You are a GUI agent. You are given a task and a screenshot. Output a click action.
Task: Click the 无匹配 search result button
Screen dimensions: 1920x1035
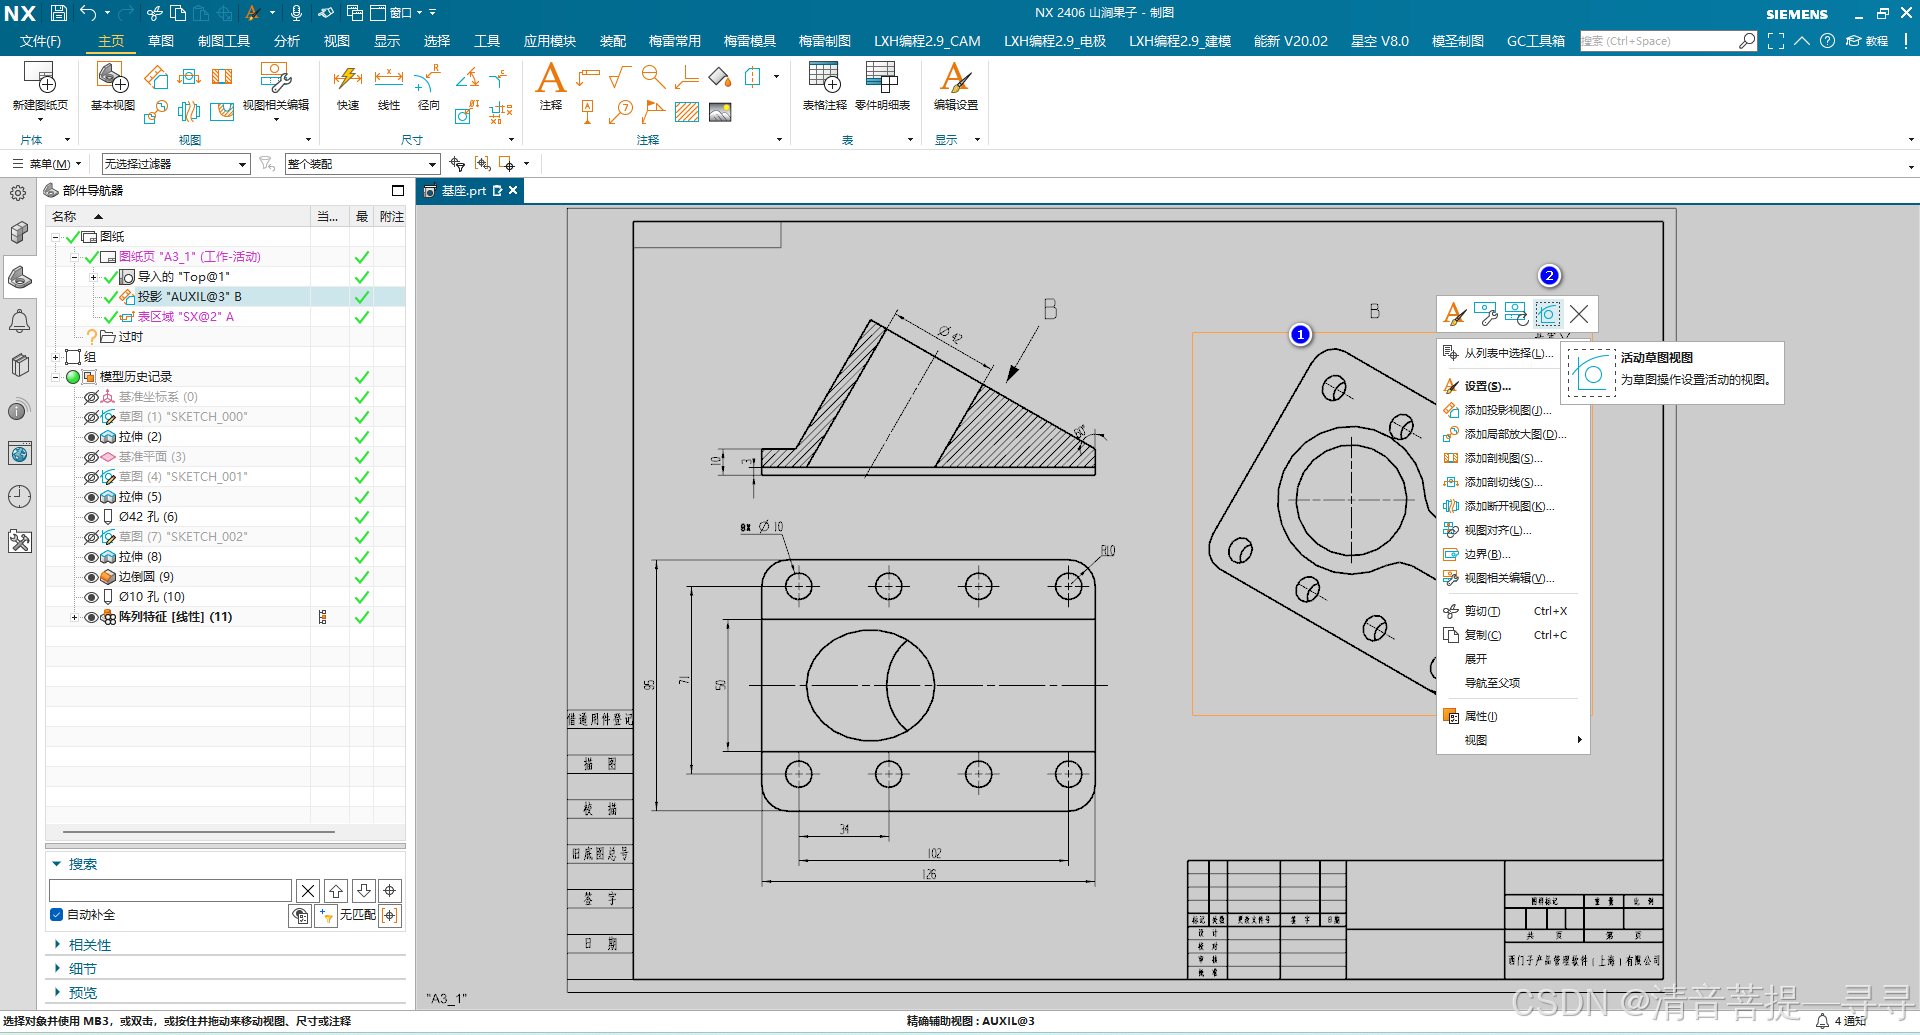point(357,915)
